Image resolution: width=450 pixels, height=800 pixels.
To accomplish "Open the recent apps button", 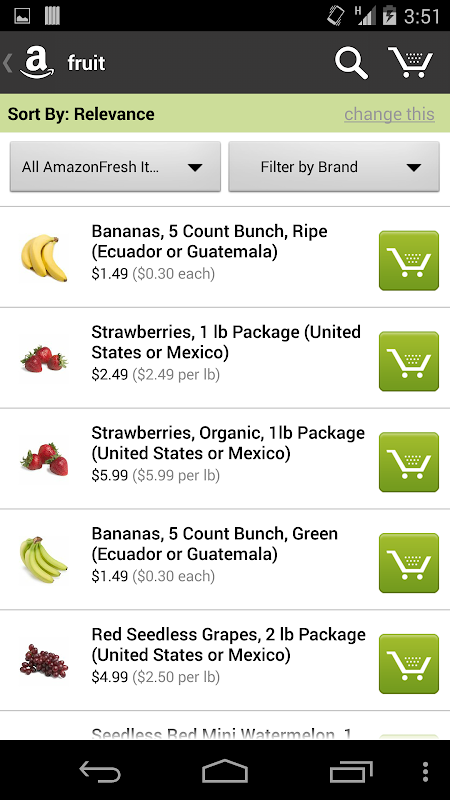I will 351,771.
